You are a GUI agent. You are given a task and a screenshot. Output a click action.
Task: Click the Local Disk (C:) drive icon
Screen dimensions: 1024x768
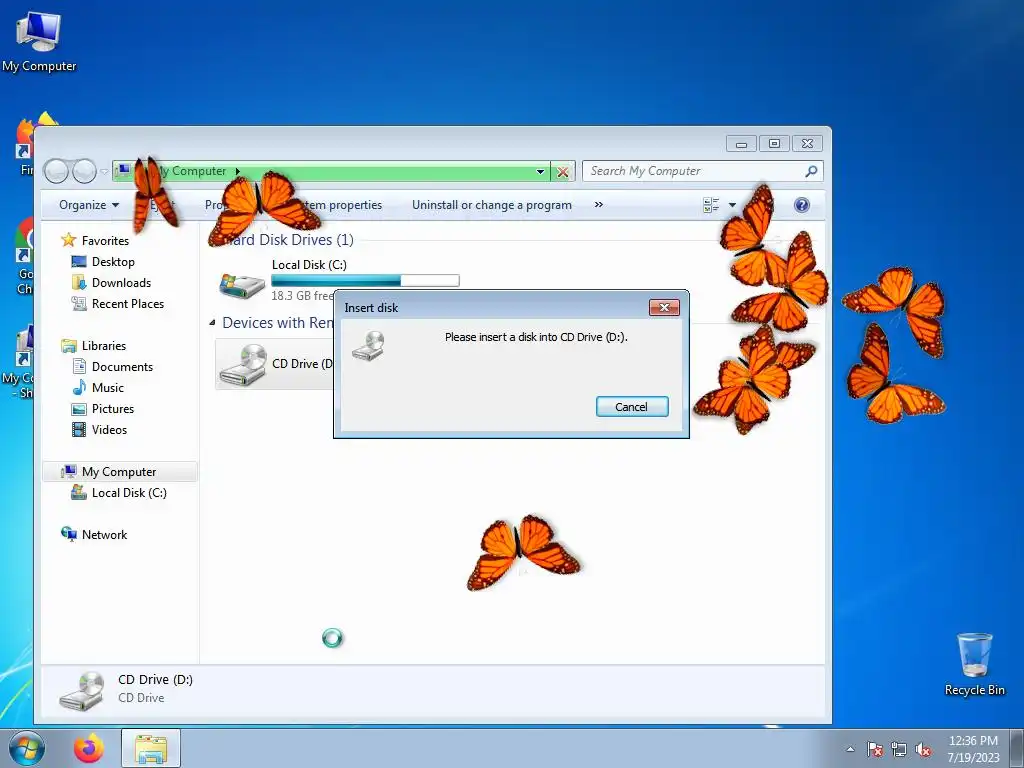coord(242,285)
